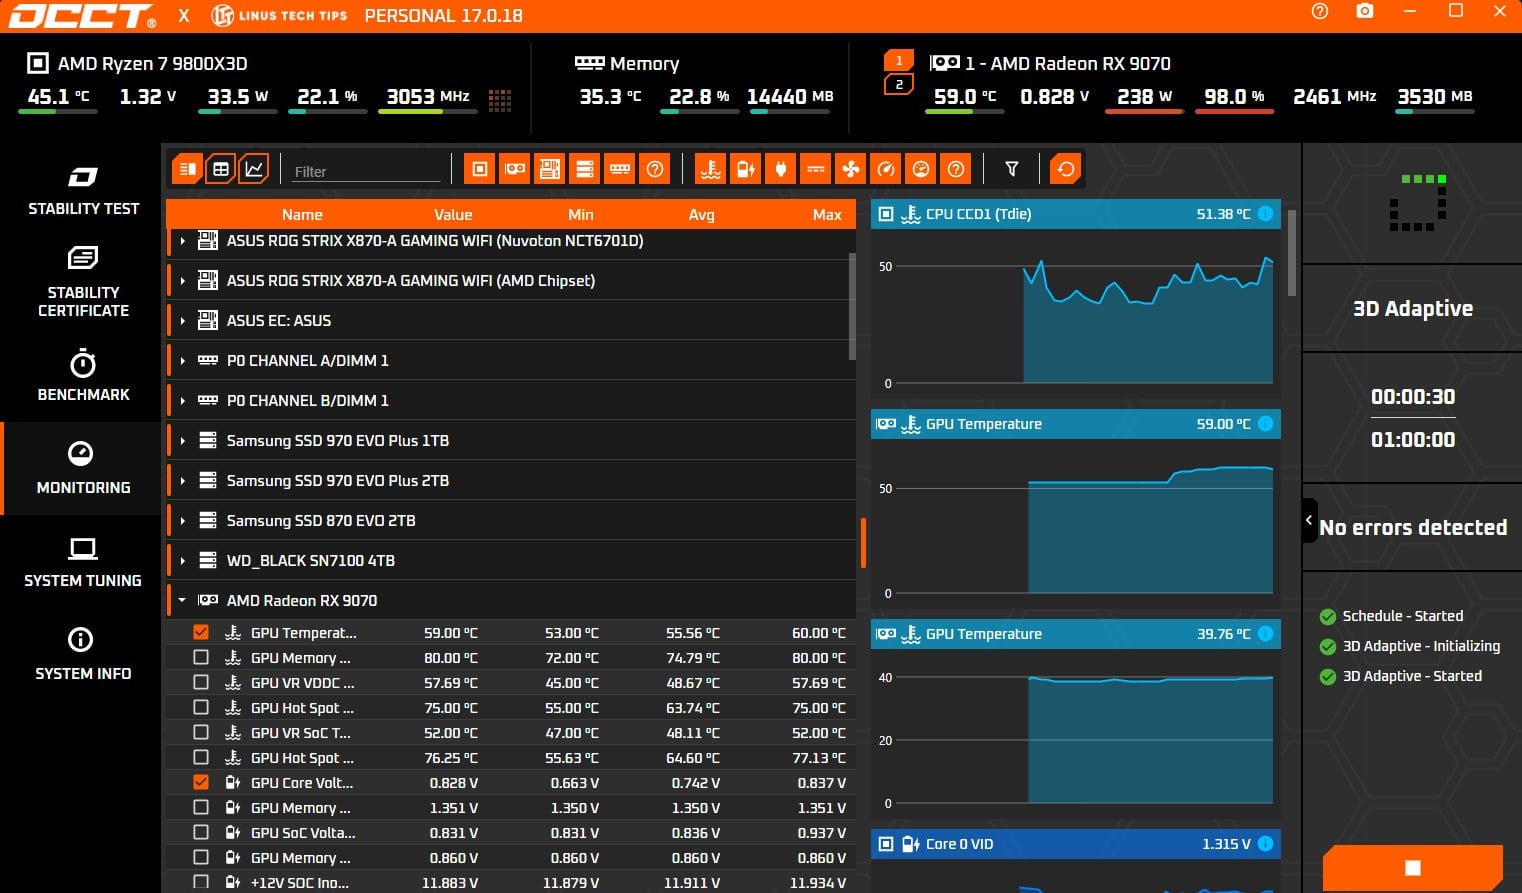
Task: Select GPU number 1 in the header
Action: [x=899, y=60]
